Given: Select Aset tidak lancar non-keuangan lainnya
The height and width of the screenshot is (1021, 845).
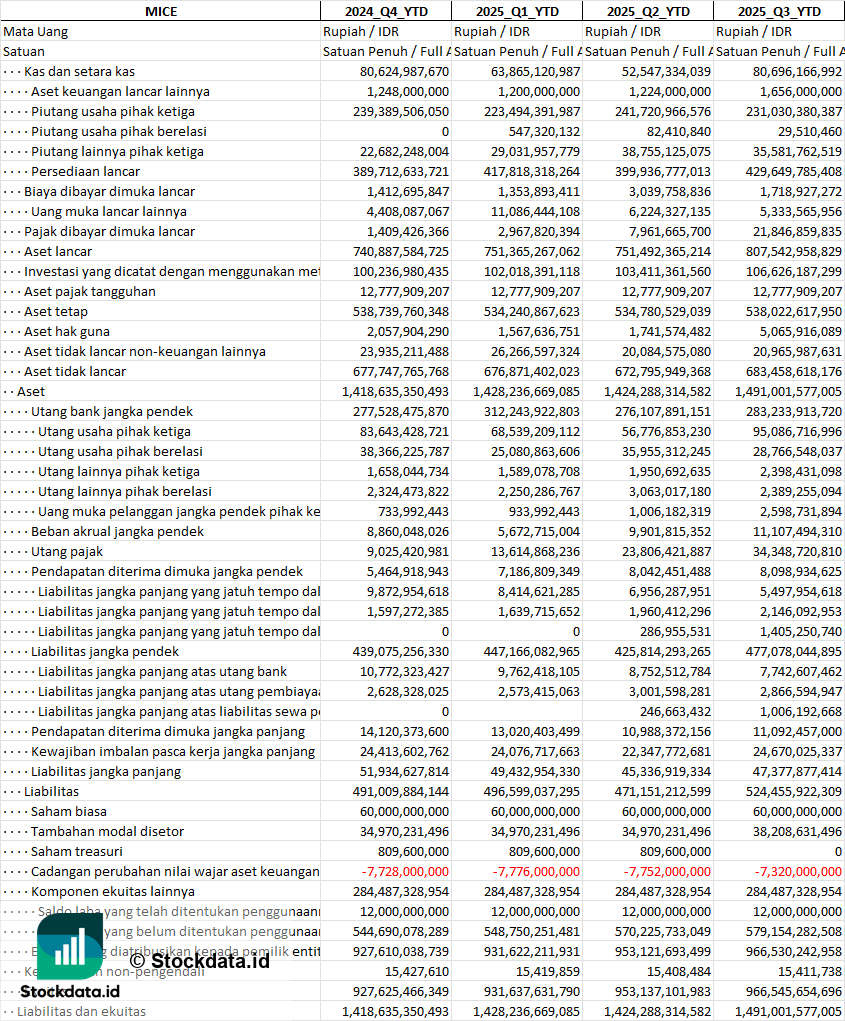Looking at the screenshot, I should pos(145,352).
